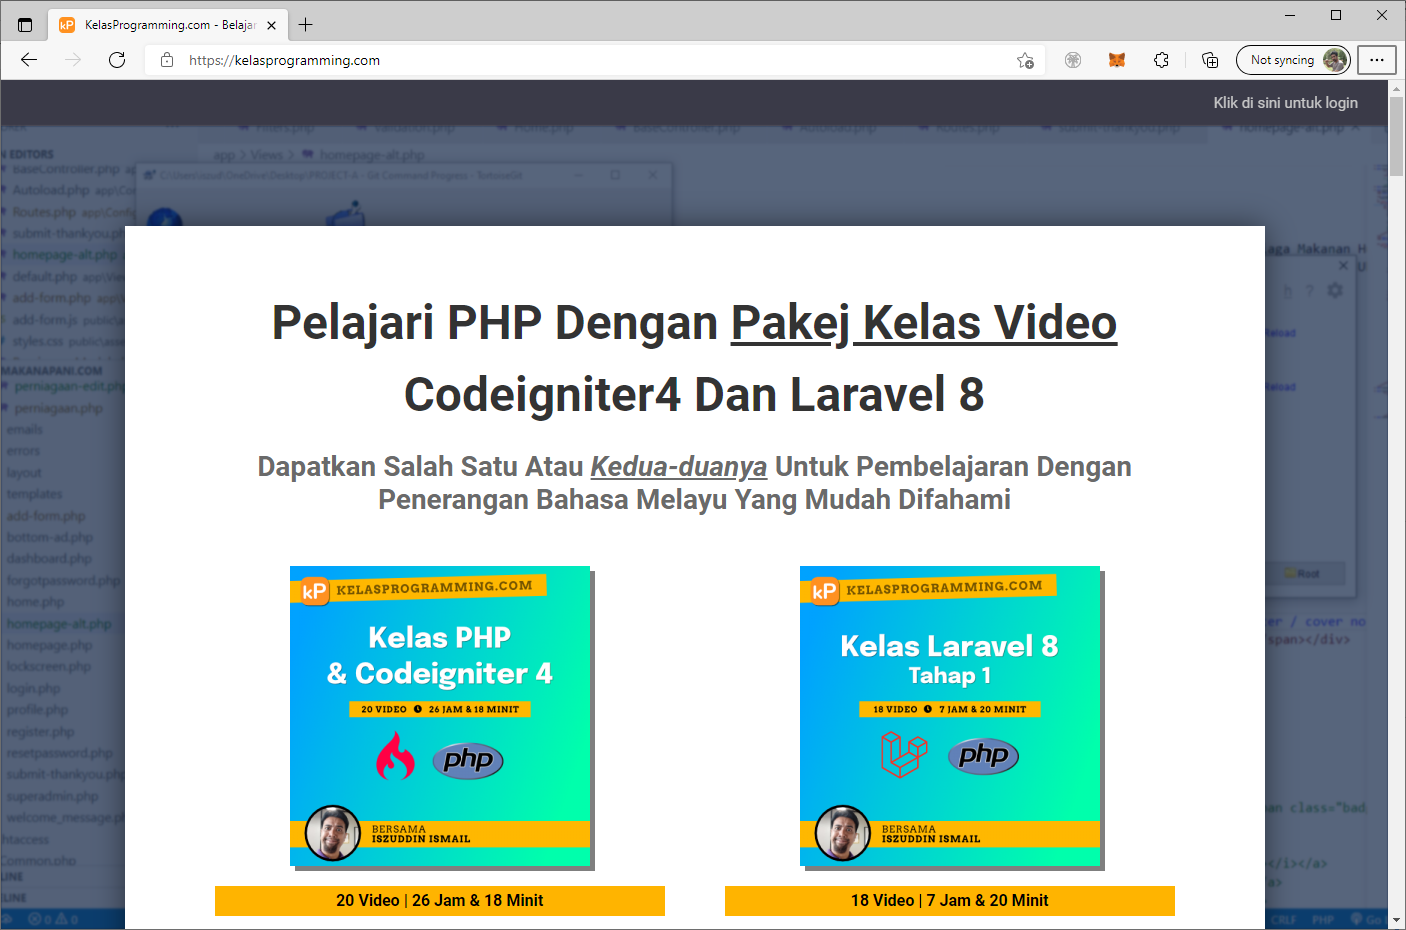This screenshot has height=930, width=1406.
Task: Click the scrollbar down arrow
Action: click(1396, 919)
